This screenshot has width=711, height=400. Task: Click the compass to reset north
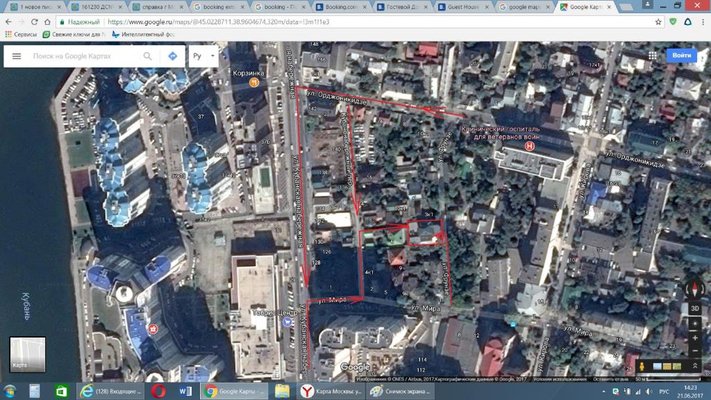693,288
